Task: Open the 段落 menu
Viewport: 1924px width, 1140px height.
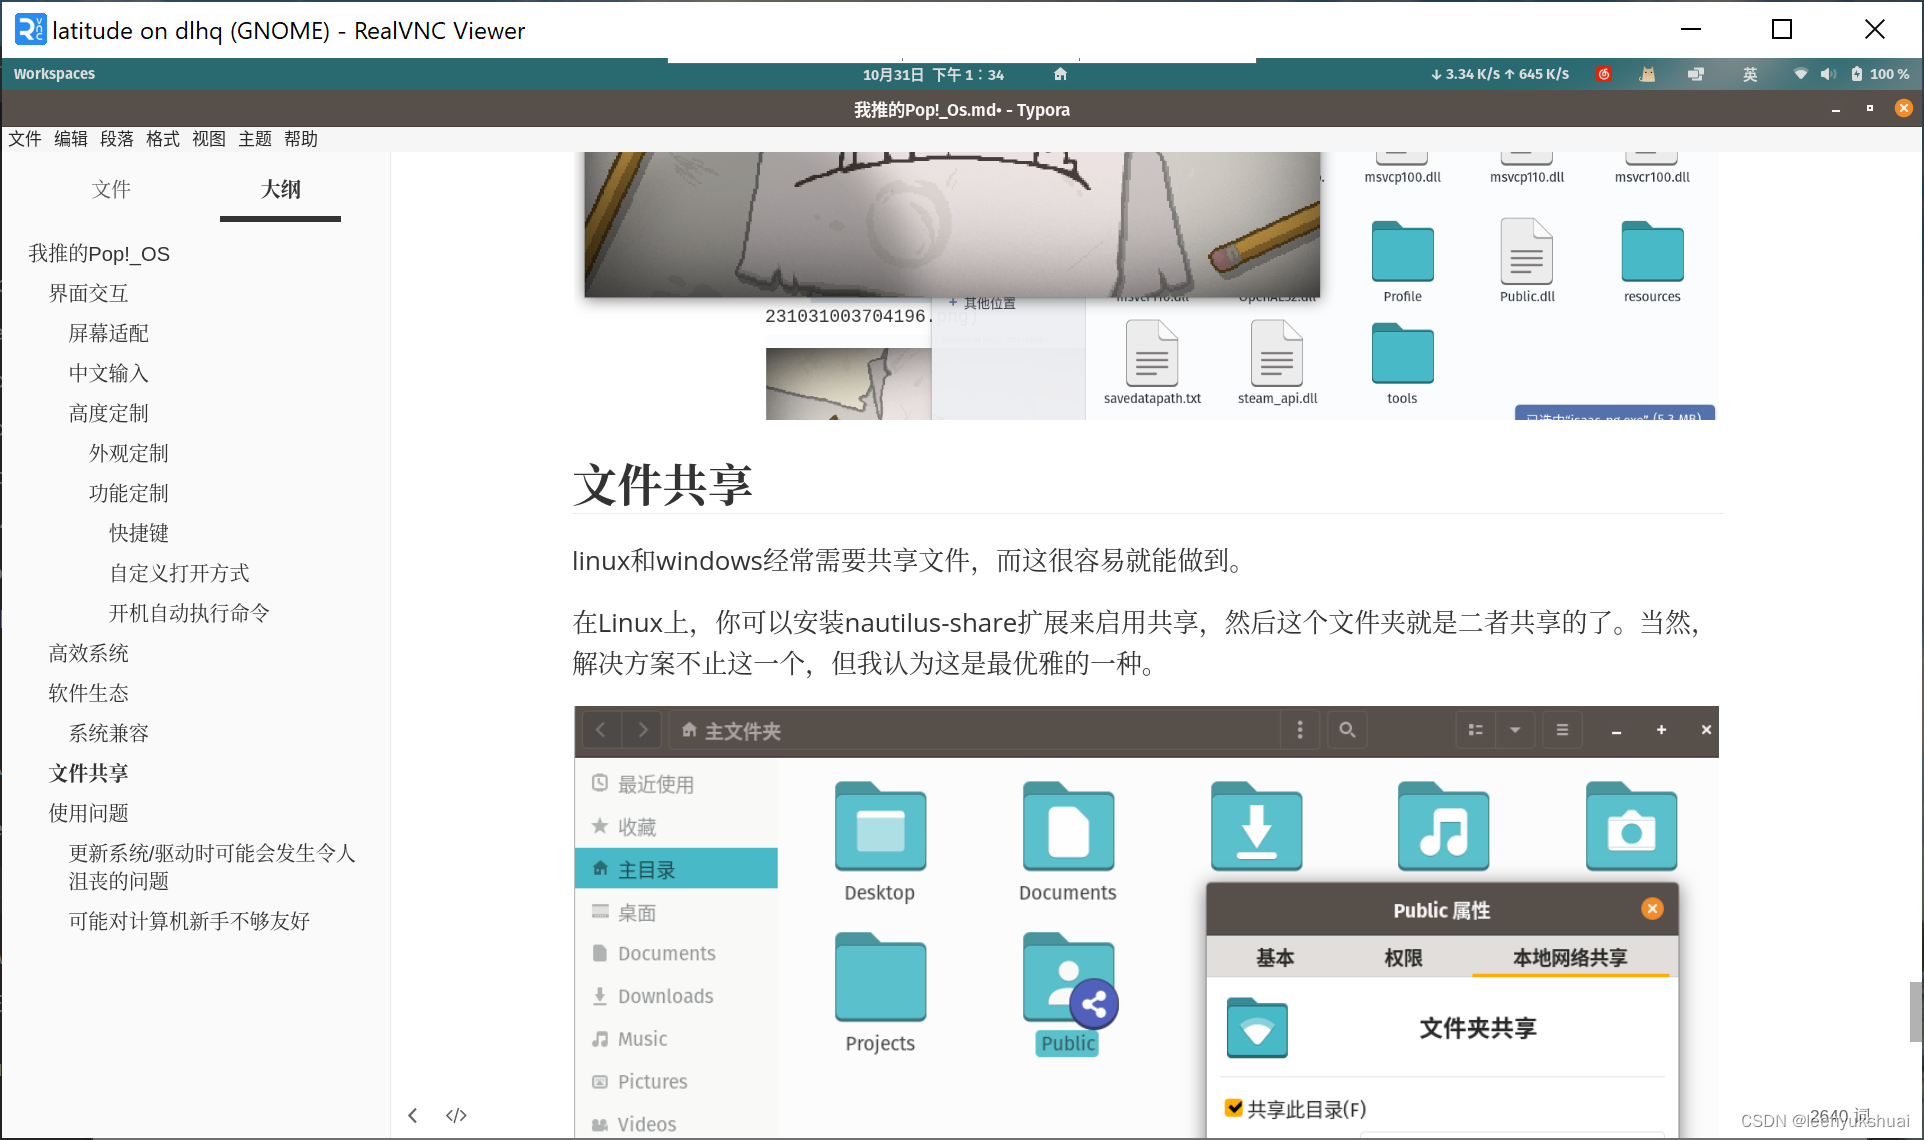Action: click(117, 139)
